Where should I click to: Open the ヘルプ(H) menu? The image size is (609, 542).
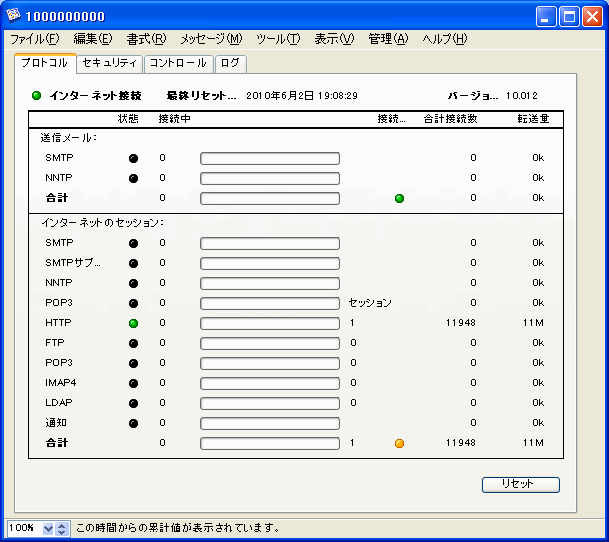tap(444, 39)
